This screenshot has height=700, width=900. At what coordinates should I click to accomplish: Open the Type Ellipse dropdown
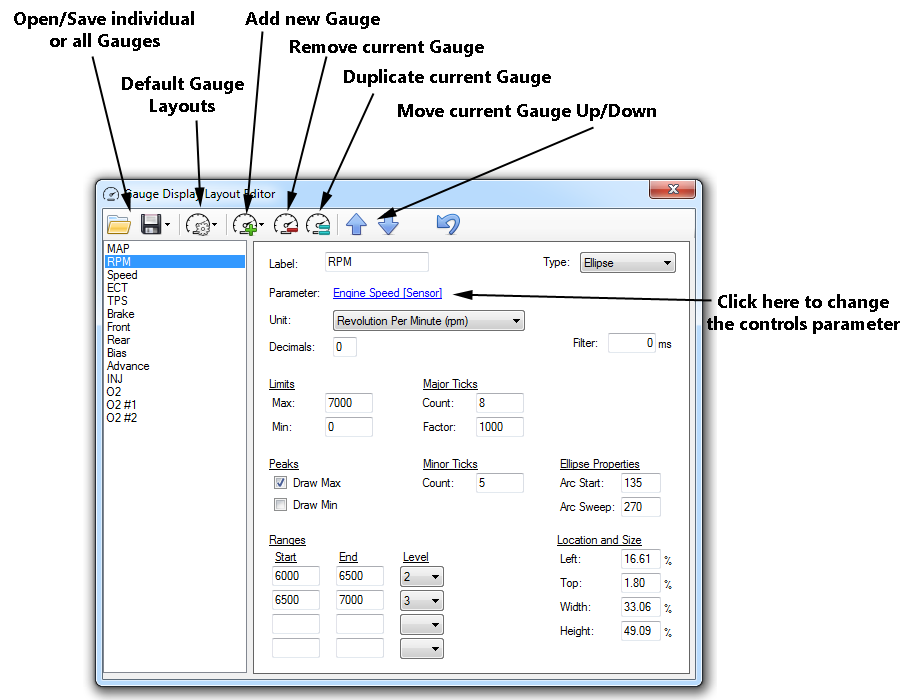(627, 263)
